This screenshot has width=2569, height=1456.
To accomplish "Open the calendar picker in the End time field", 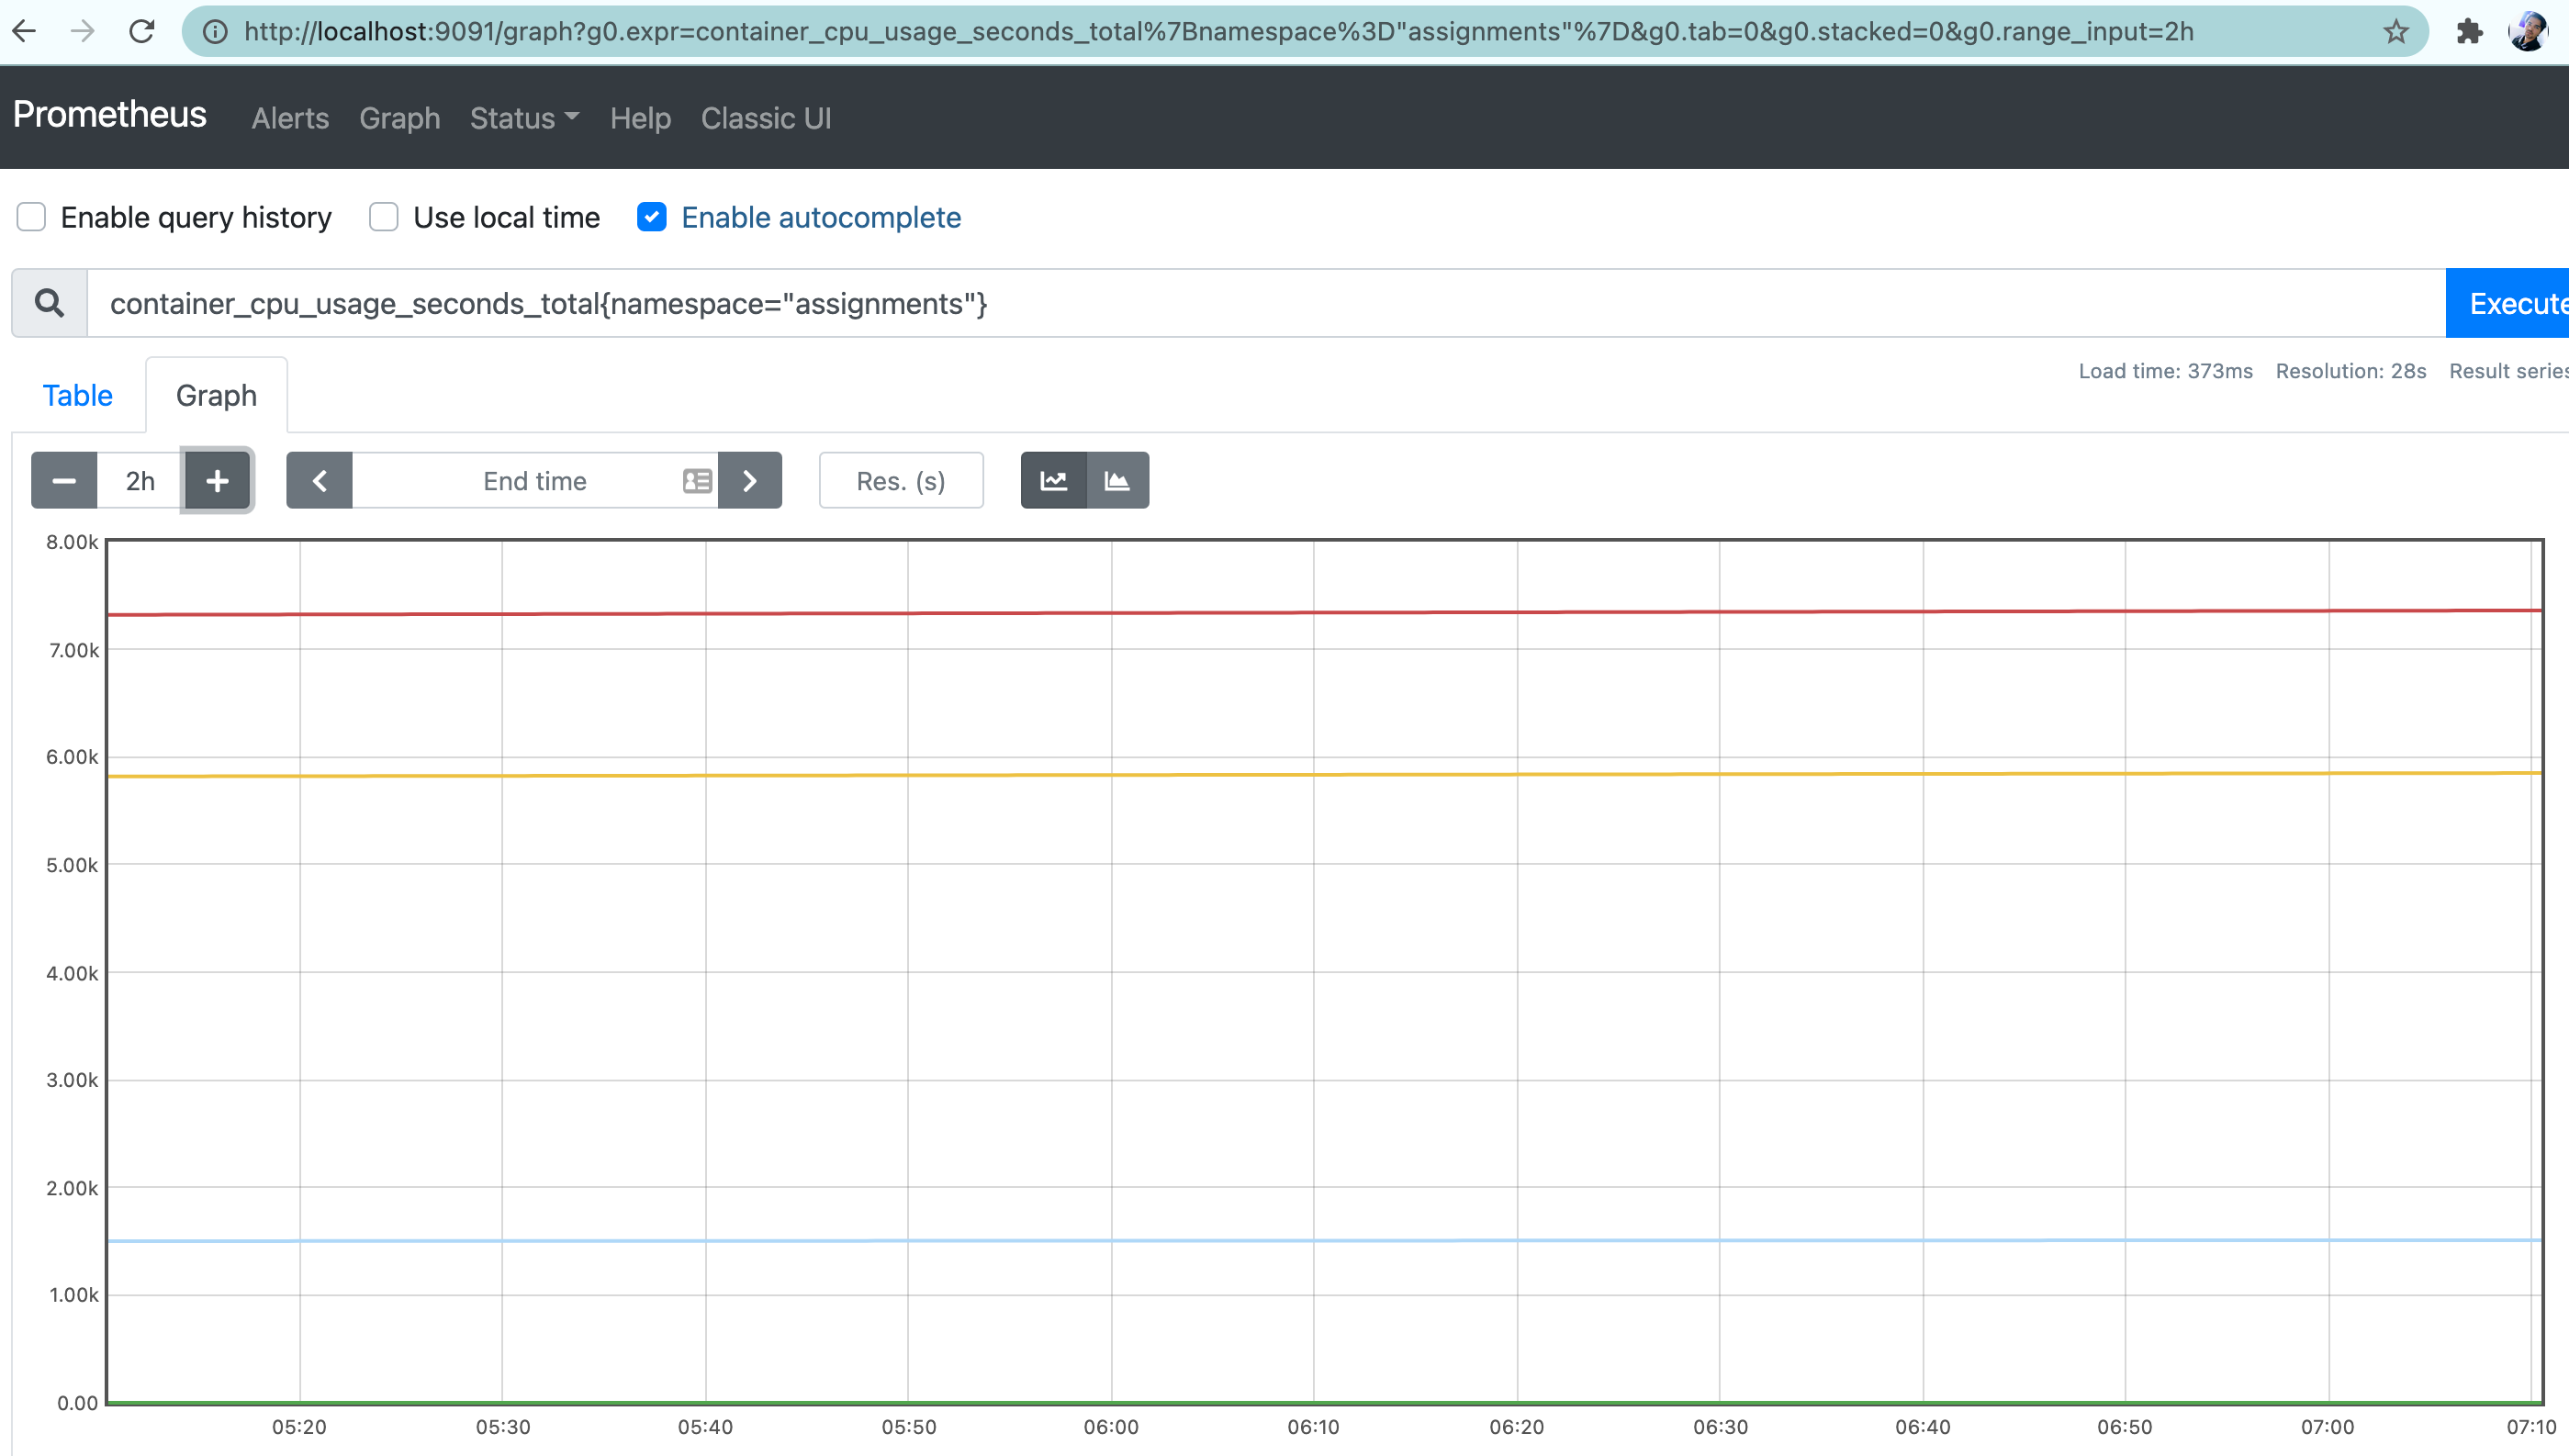I will tap(697, 480).
